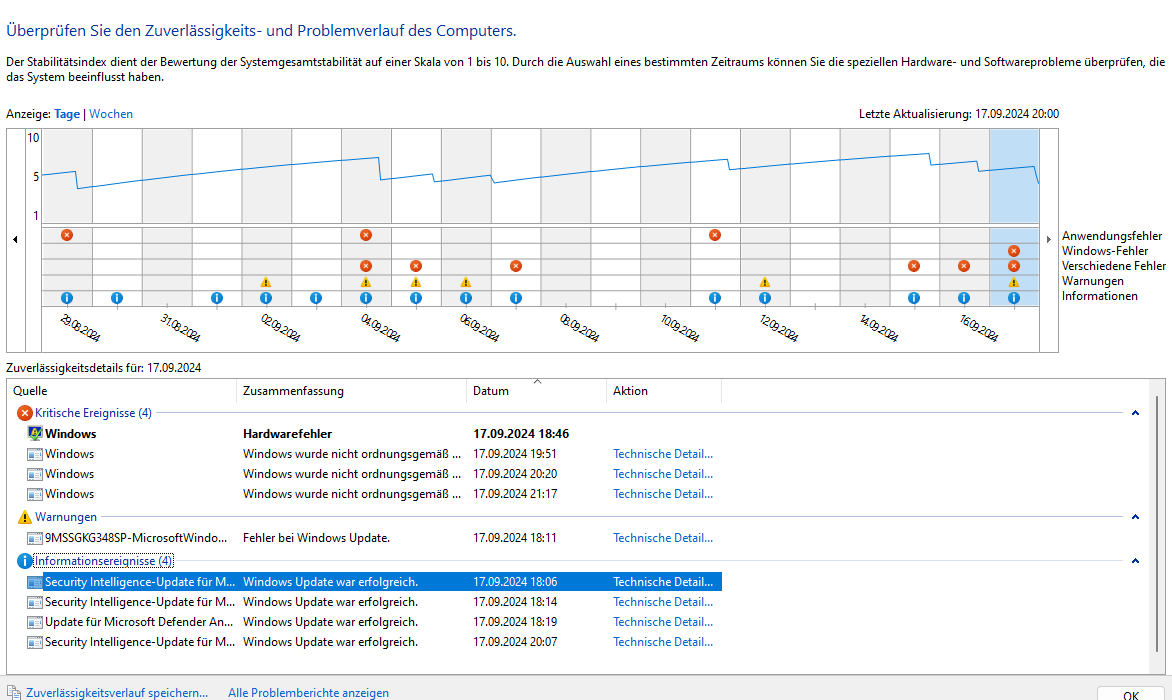Click the information icon on 17.09.2024
Viewport: 1172px width, 700px height.
pyautogui.click(x=1014, y=297)
